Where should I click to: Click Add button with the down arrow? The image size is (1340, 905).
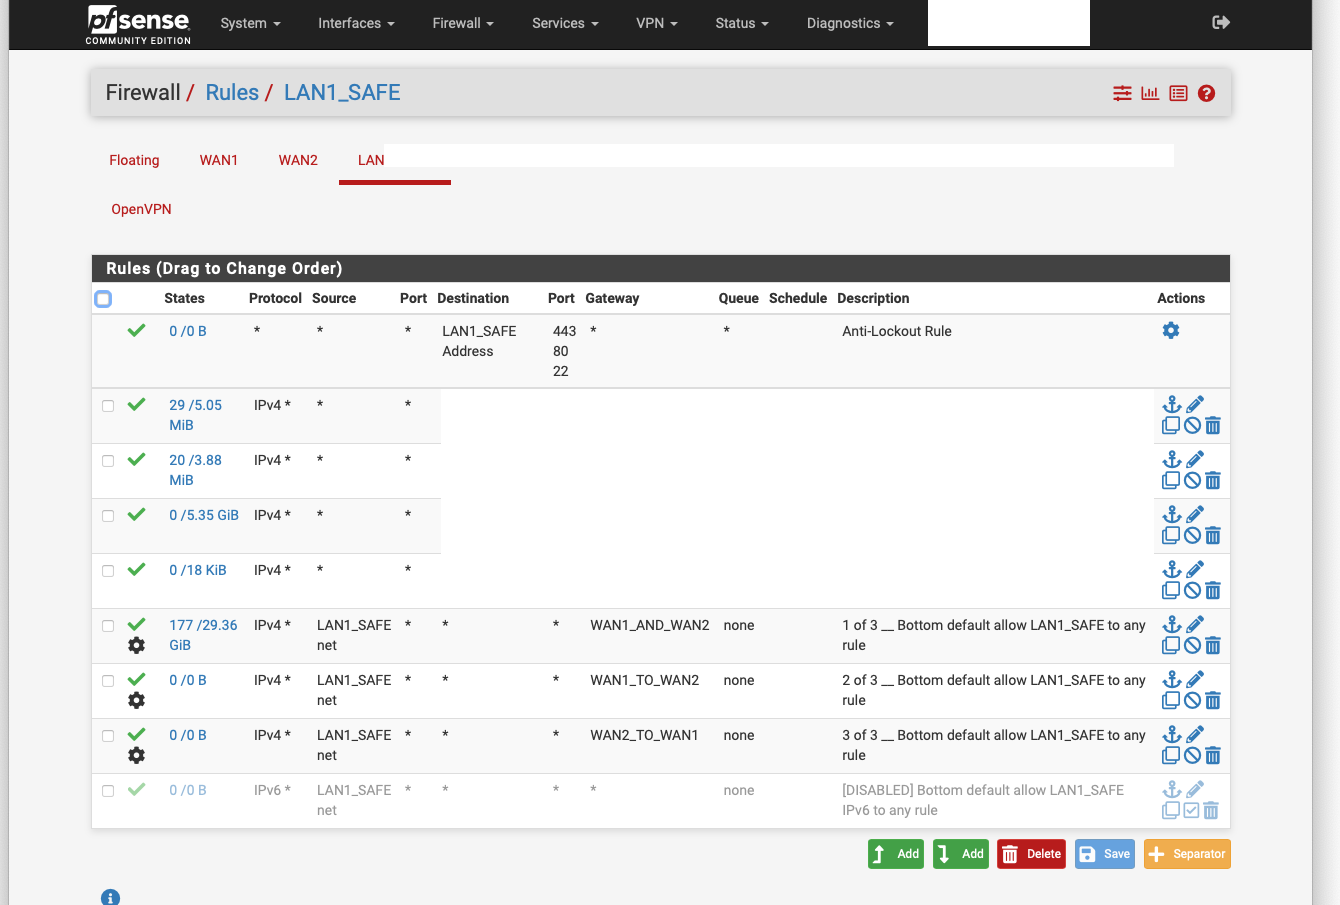tap(961, 854)
